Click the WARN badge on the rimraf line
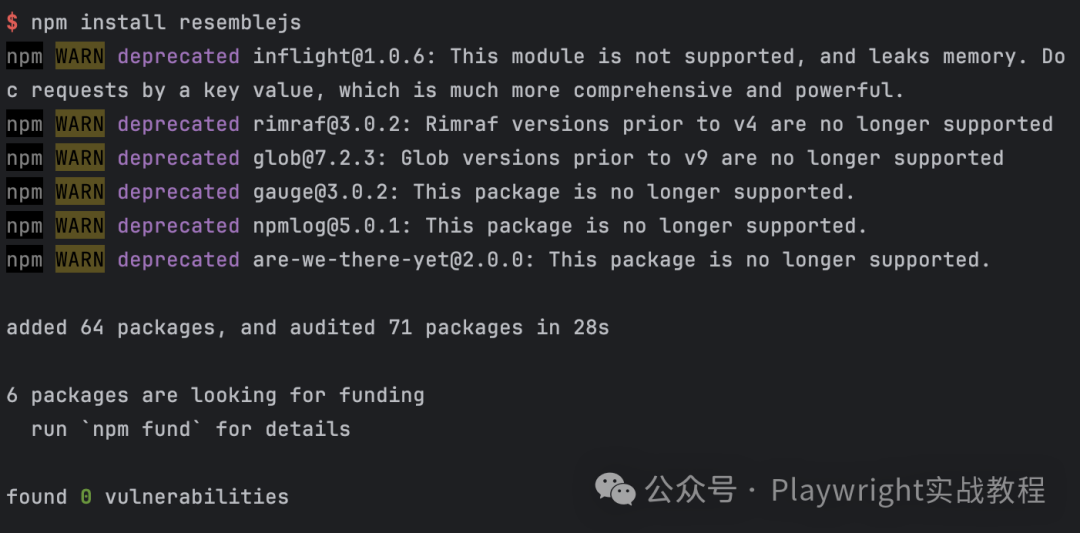1080x533 pixels. click(x=80, y=124)
